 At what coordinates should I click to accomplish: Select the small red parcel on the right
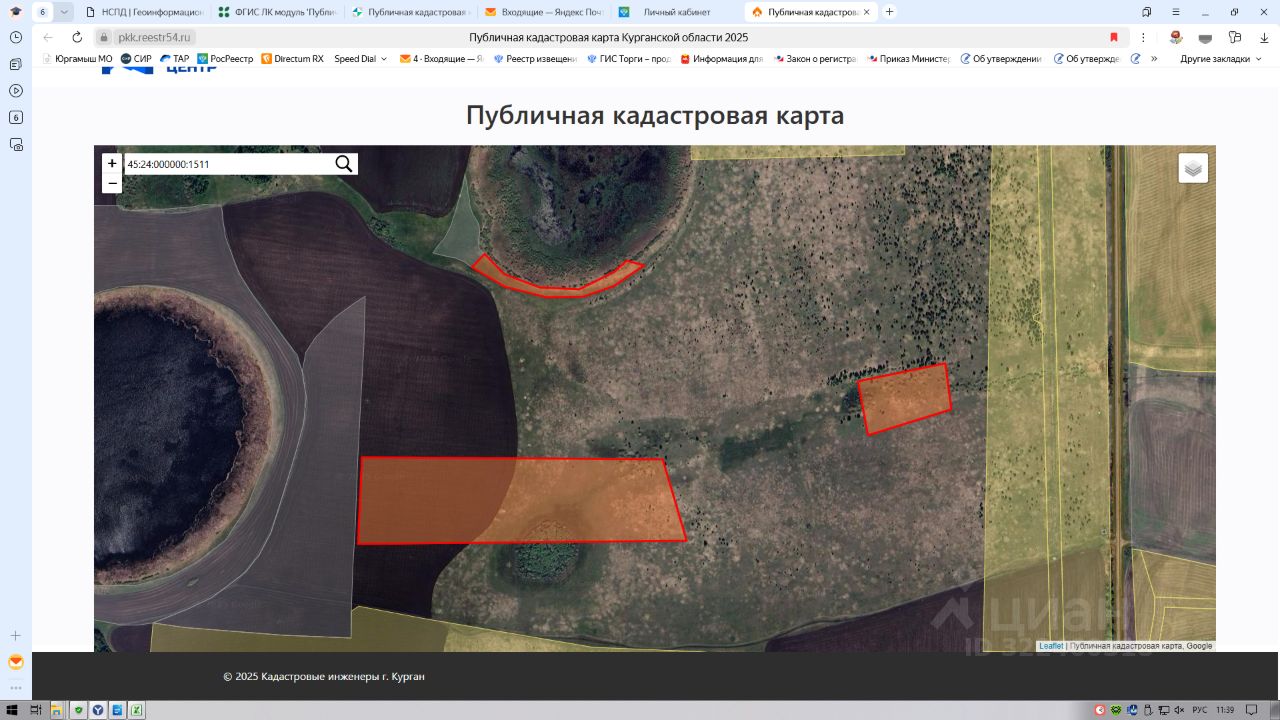click(x=905, y=399)
